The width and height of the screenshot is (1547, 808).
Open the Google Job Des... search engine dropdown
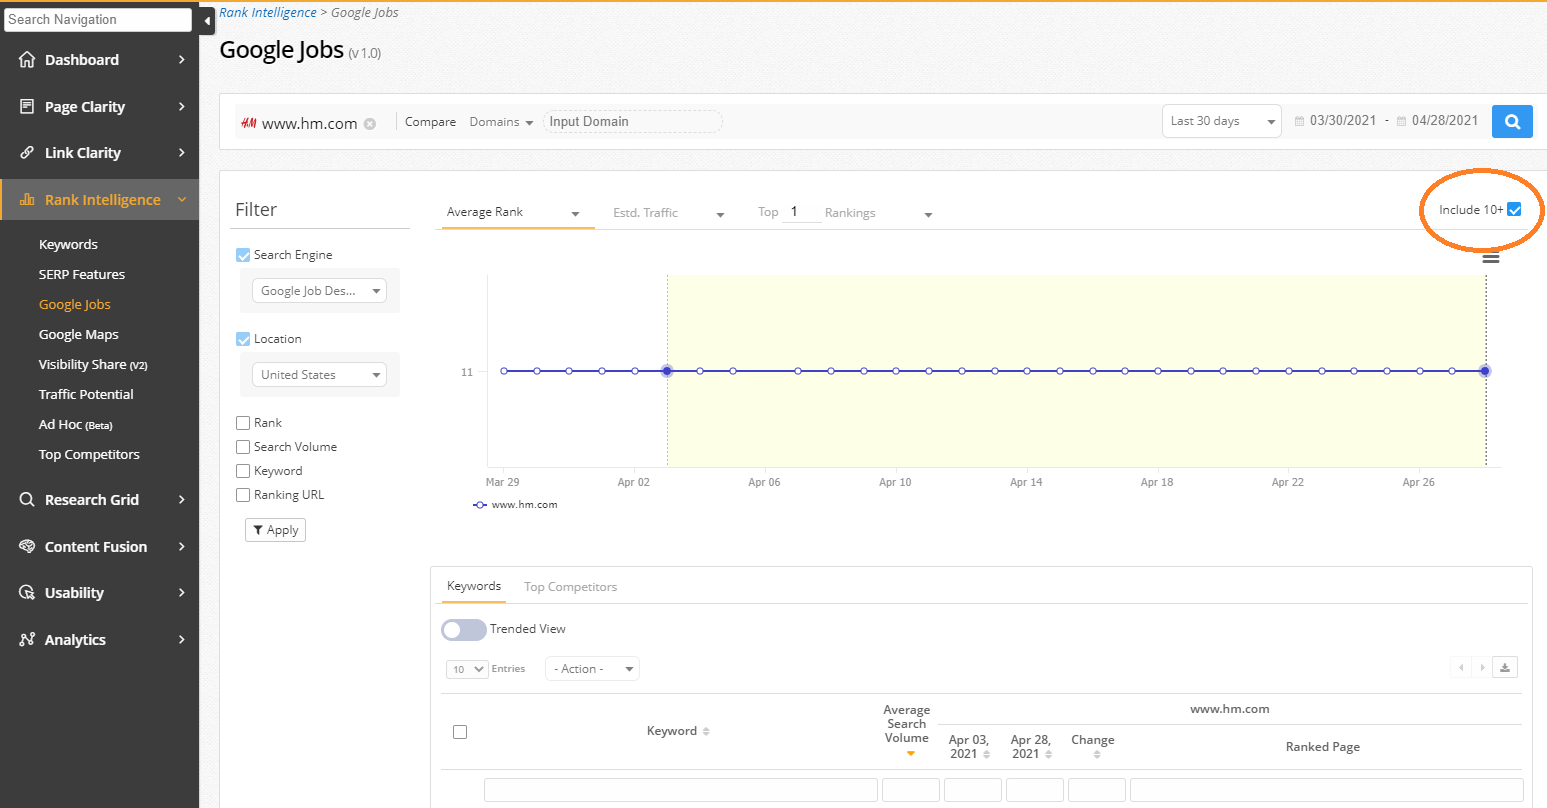(319, 291)
